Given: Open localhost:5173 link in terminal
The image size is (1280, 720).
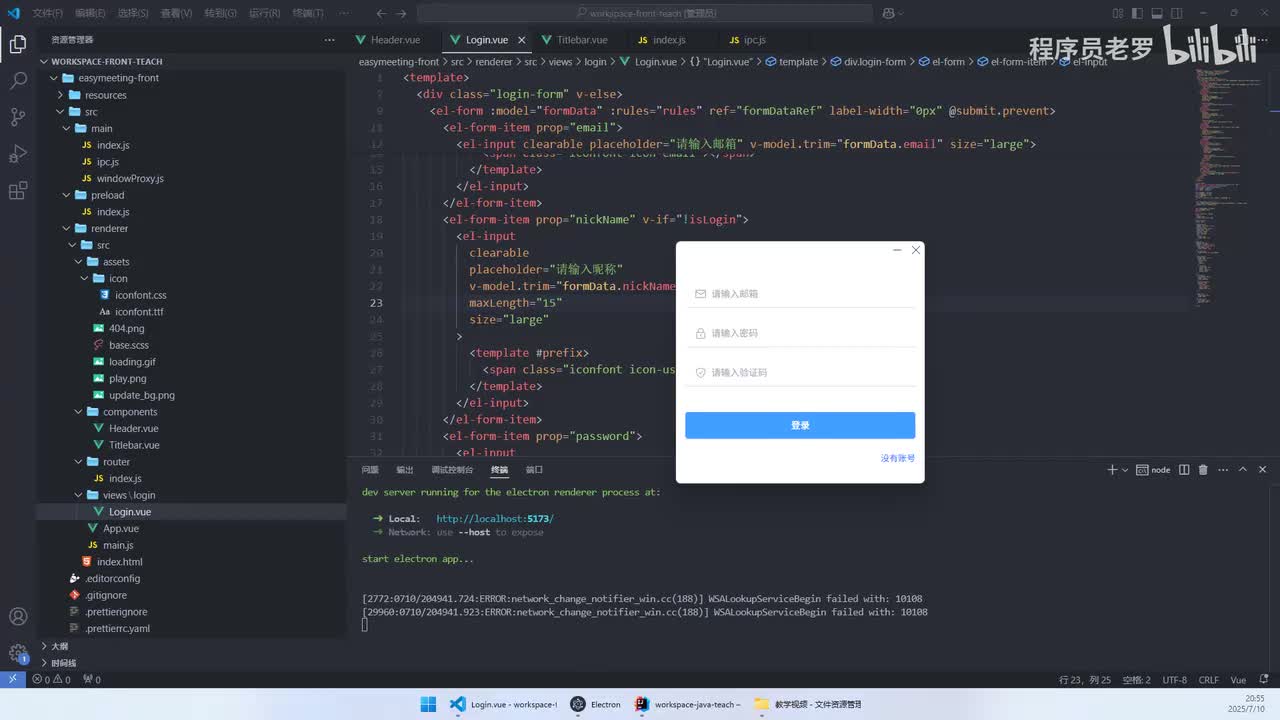Looking at the screenshot, I should coord(495,519).
